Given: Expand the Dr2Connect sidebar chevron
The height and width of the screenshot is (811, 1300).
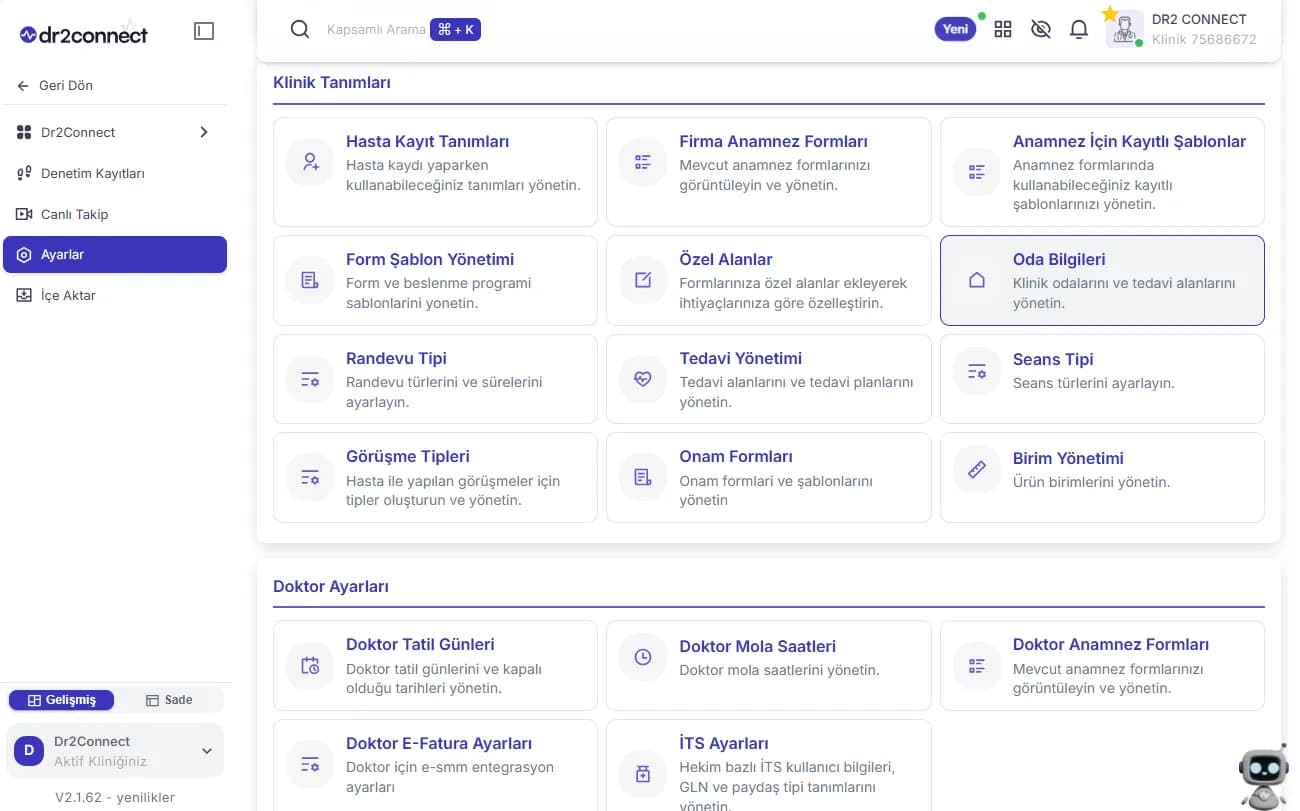Looking at the screenshot, I should point(204,132).
